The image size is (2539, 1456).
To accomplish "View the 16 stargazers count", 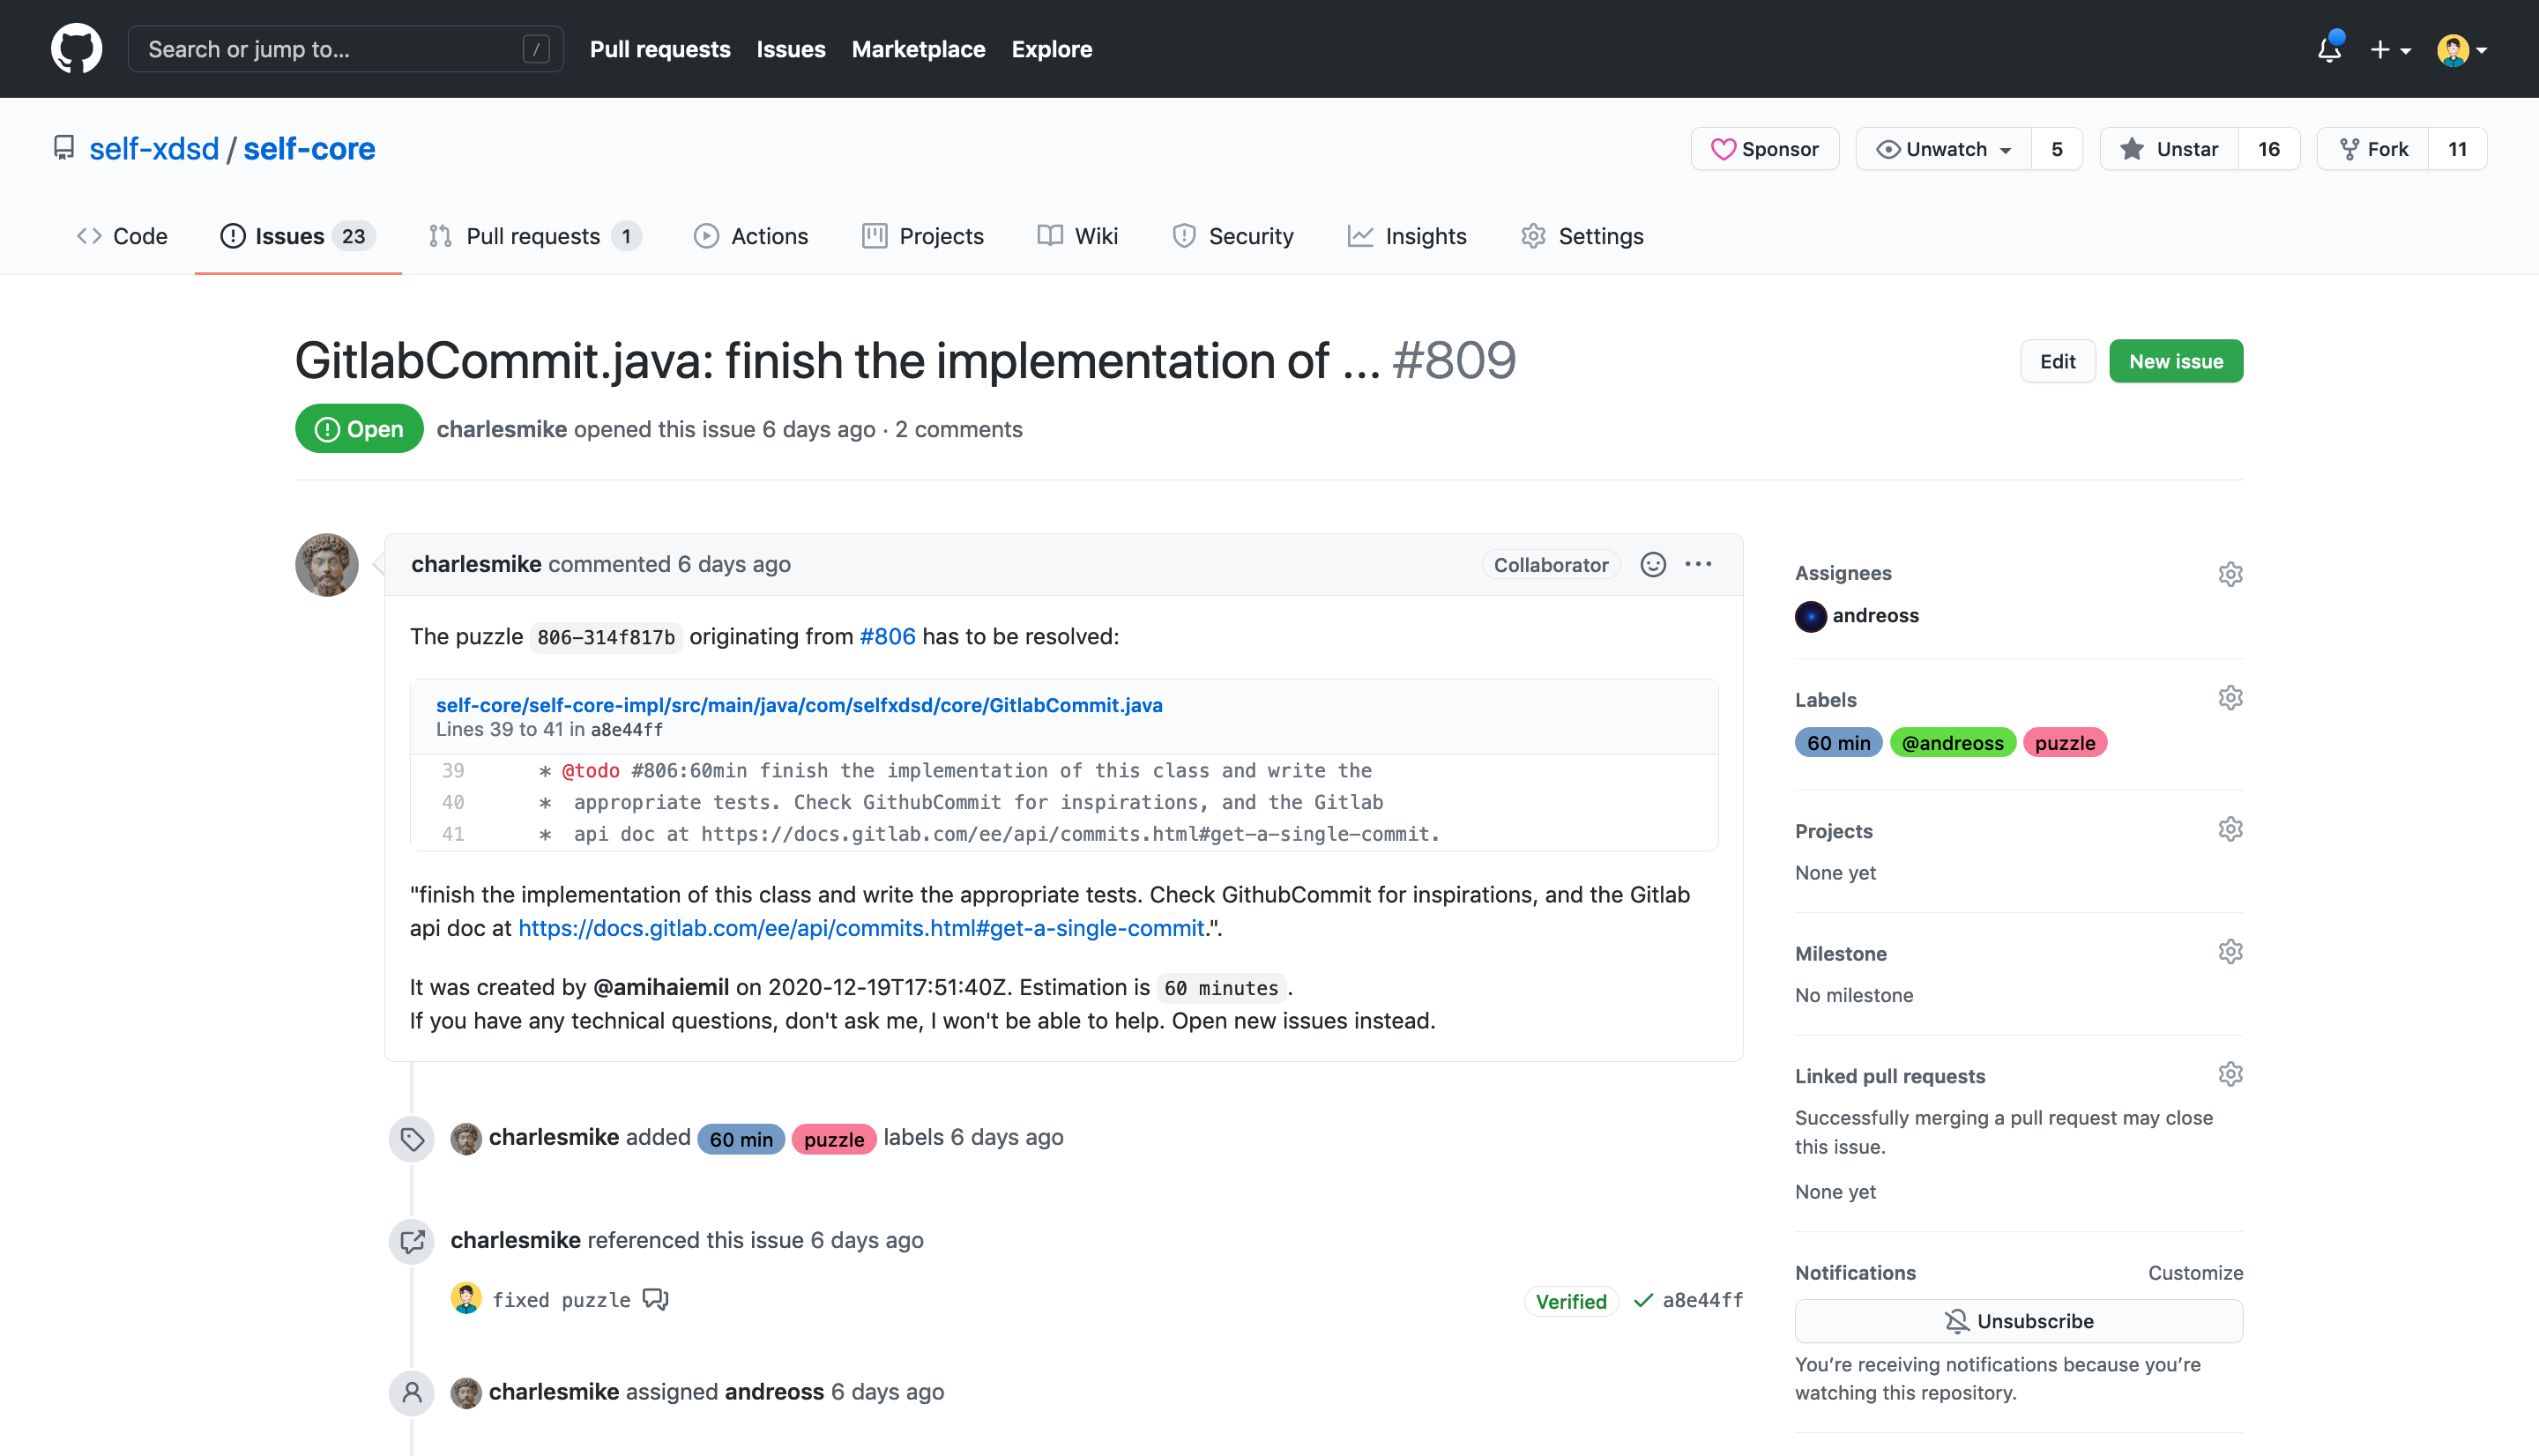I will (2269, 149).
